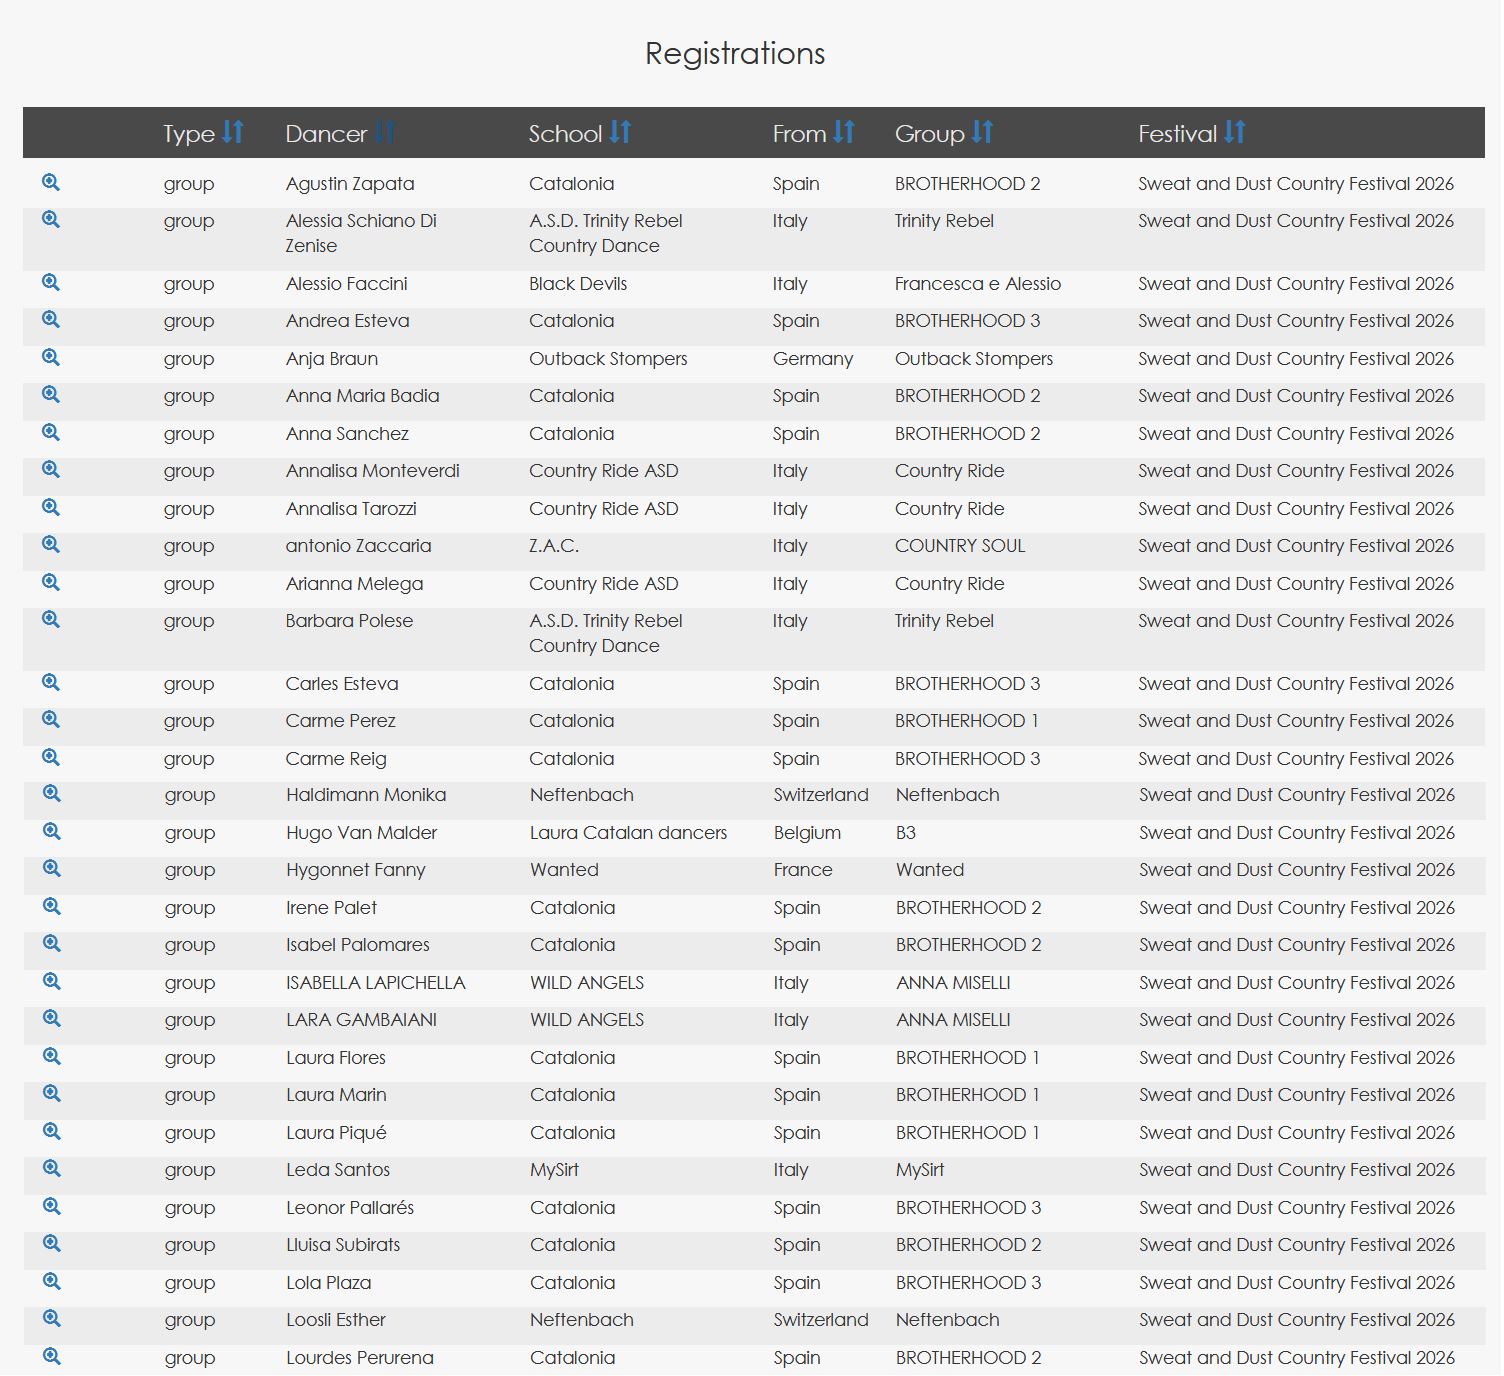Screen dimensions: 1504x1376
Task: Select dancer name Hugo Van Malder
Action: pos(362,833)
